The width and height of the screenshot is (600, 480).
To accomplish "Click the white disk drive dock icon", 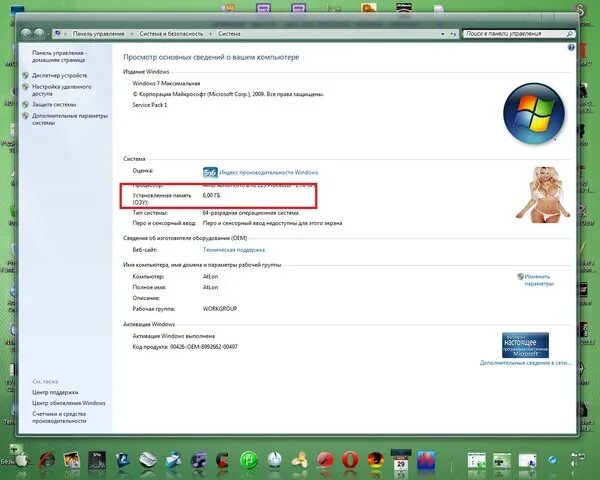I will click(148, 460).
